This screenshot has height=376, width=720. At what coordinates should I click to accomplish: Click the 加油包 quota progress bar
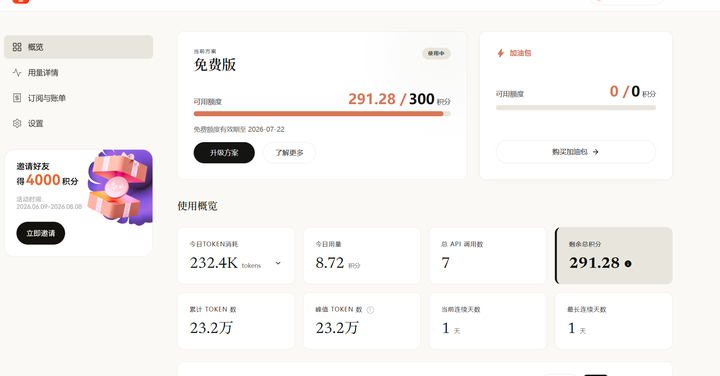pyautogui.click(x=576, y=108)
